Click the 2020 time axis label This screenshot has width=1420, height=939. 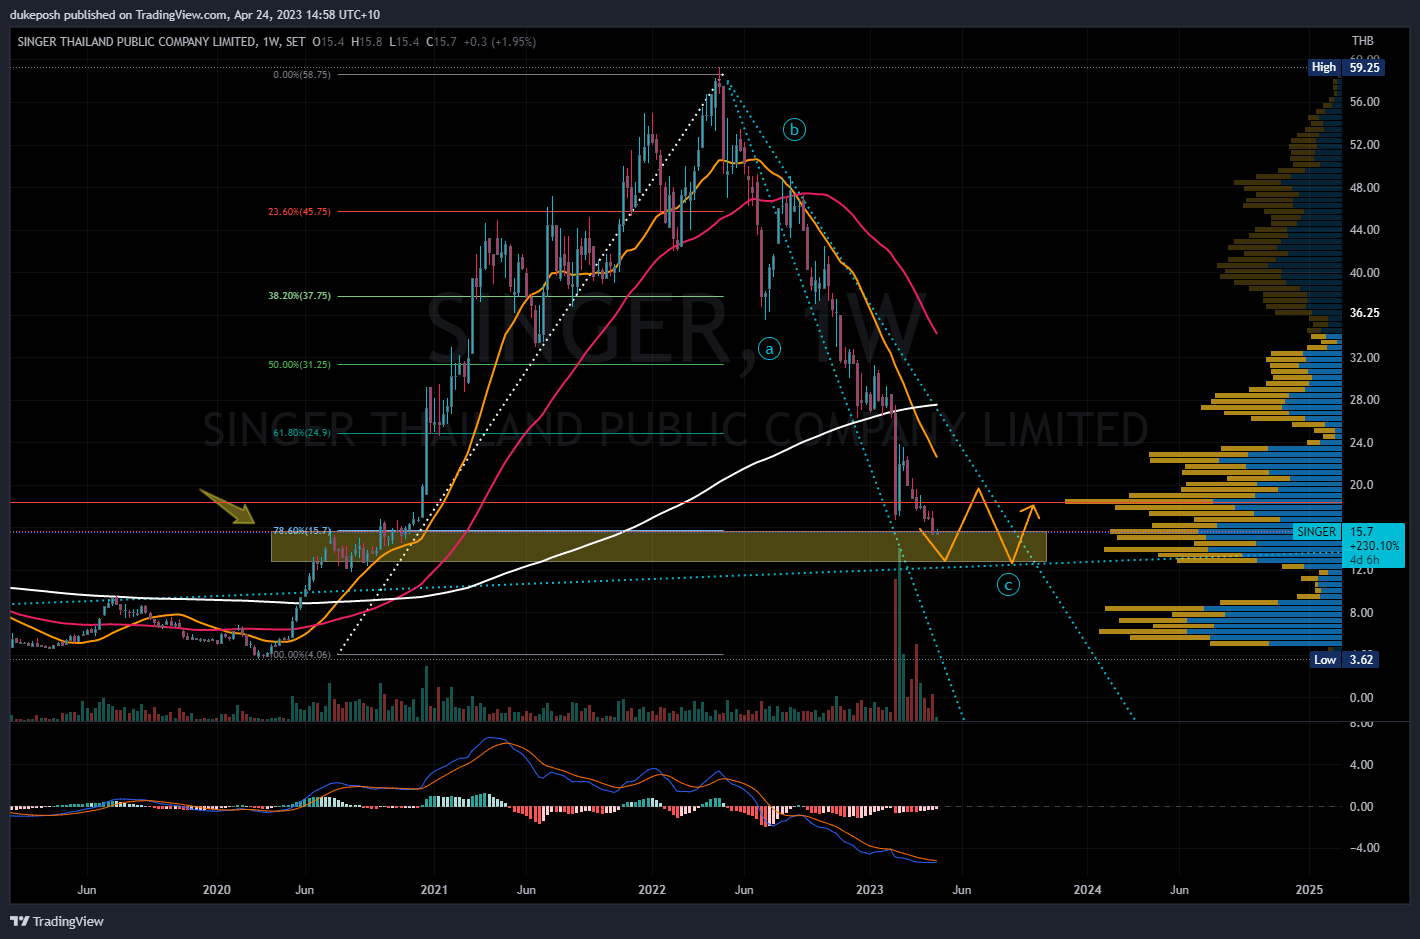216,890
